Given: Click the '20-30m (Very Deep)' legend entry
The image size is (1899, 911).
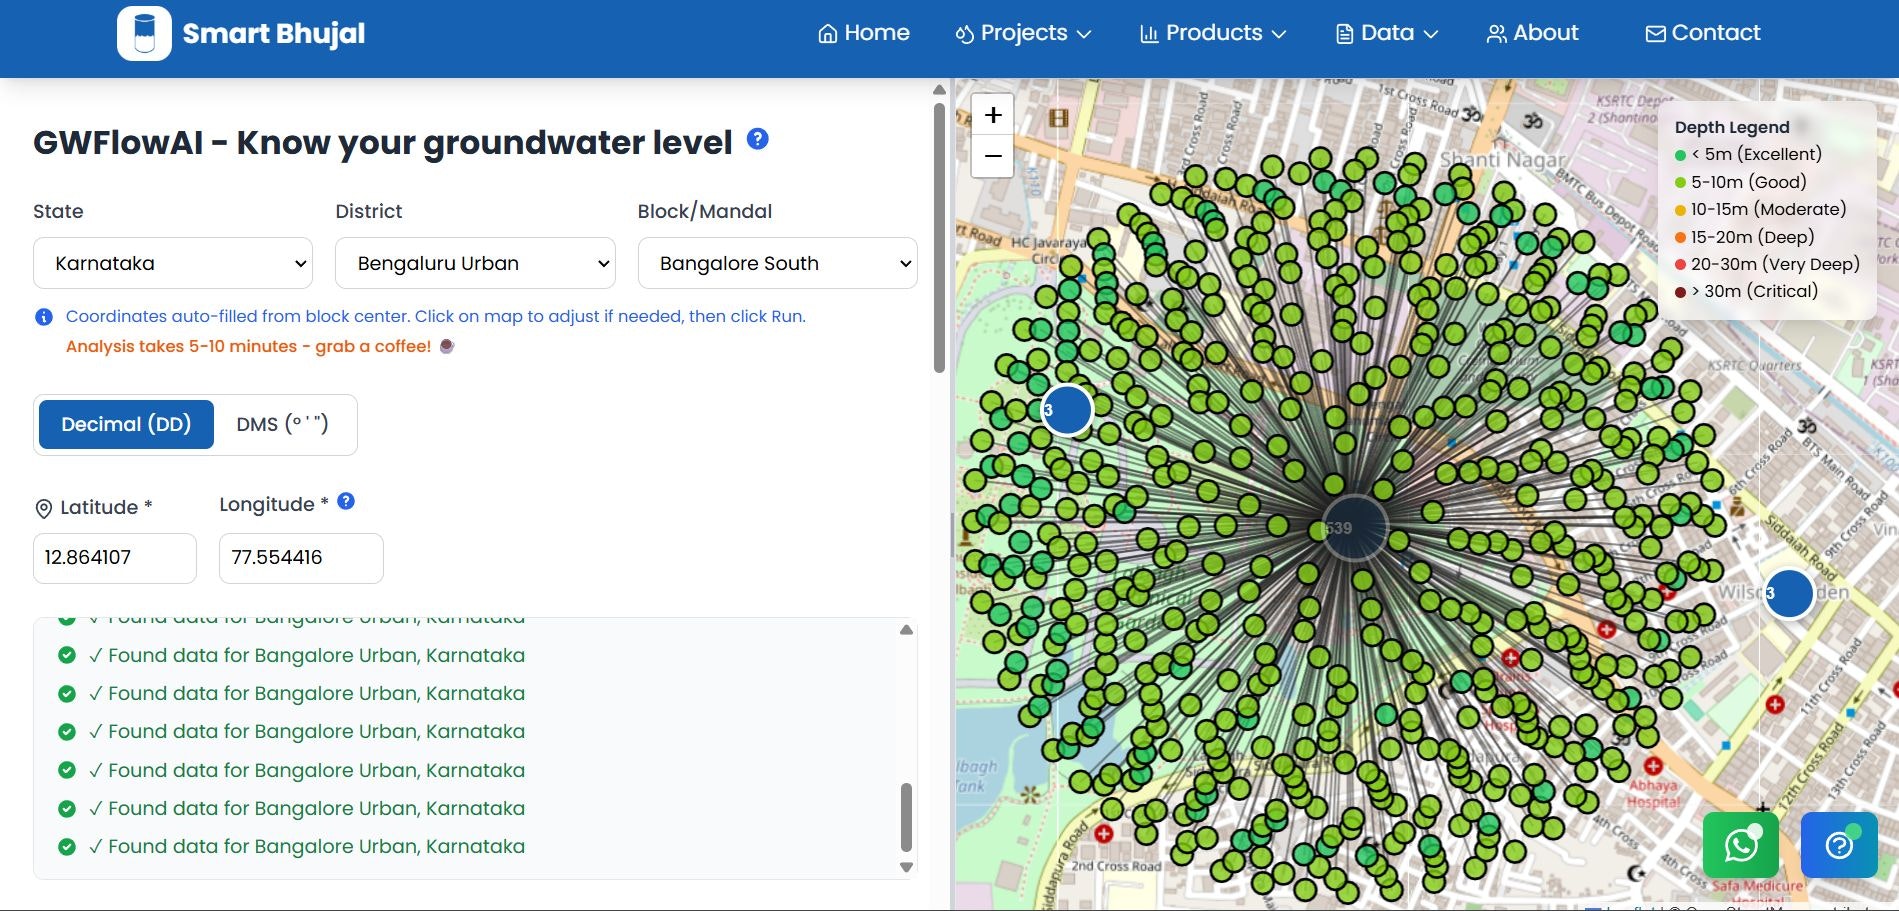Looking at the screenshot, I should (1767, 264).
